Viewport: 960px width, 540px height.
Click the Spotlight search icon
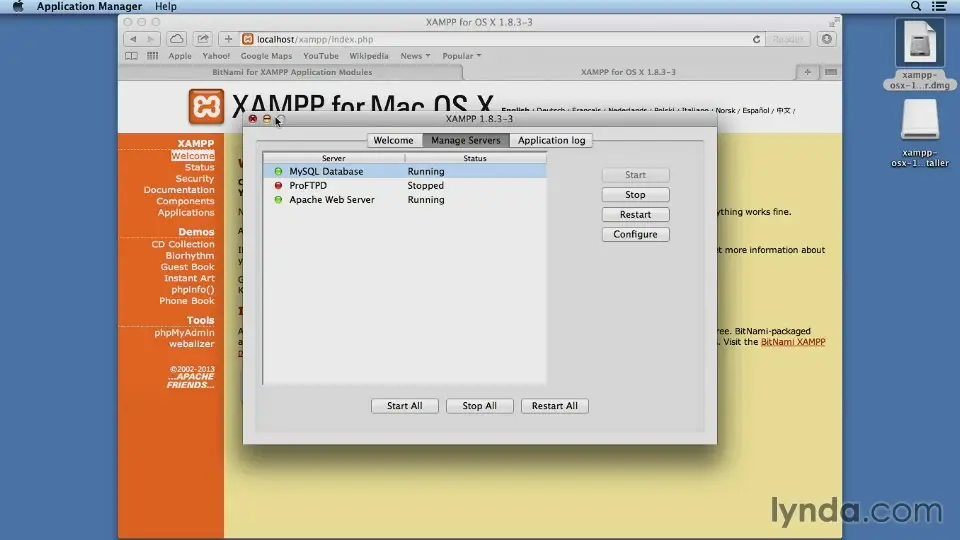pyautogui.click(x=915, y=6)
